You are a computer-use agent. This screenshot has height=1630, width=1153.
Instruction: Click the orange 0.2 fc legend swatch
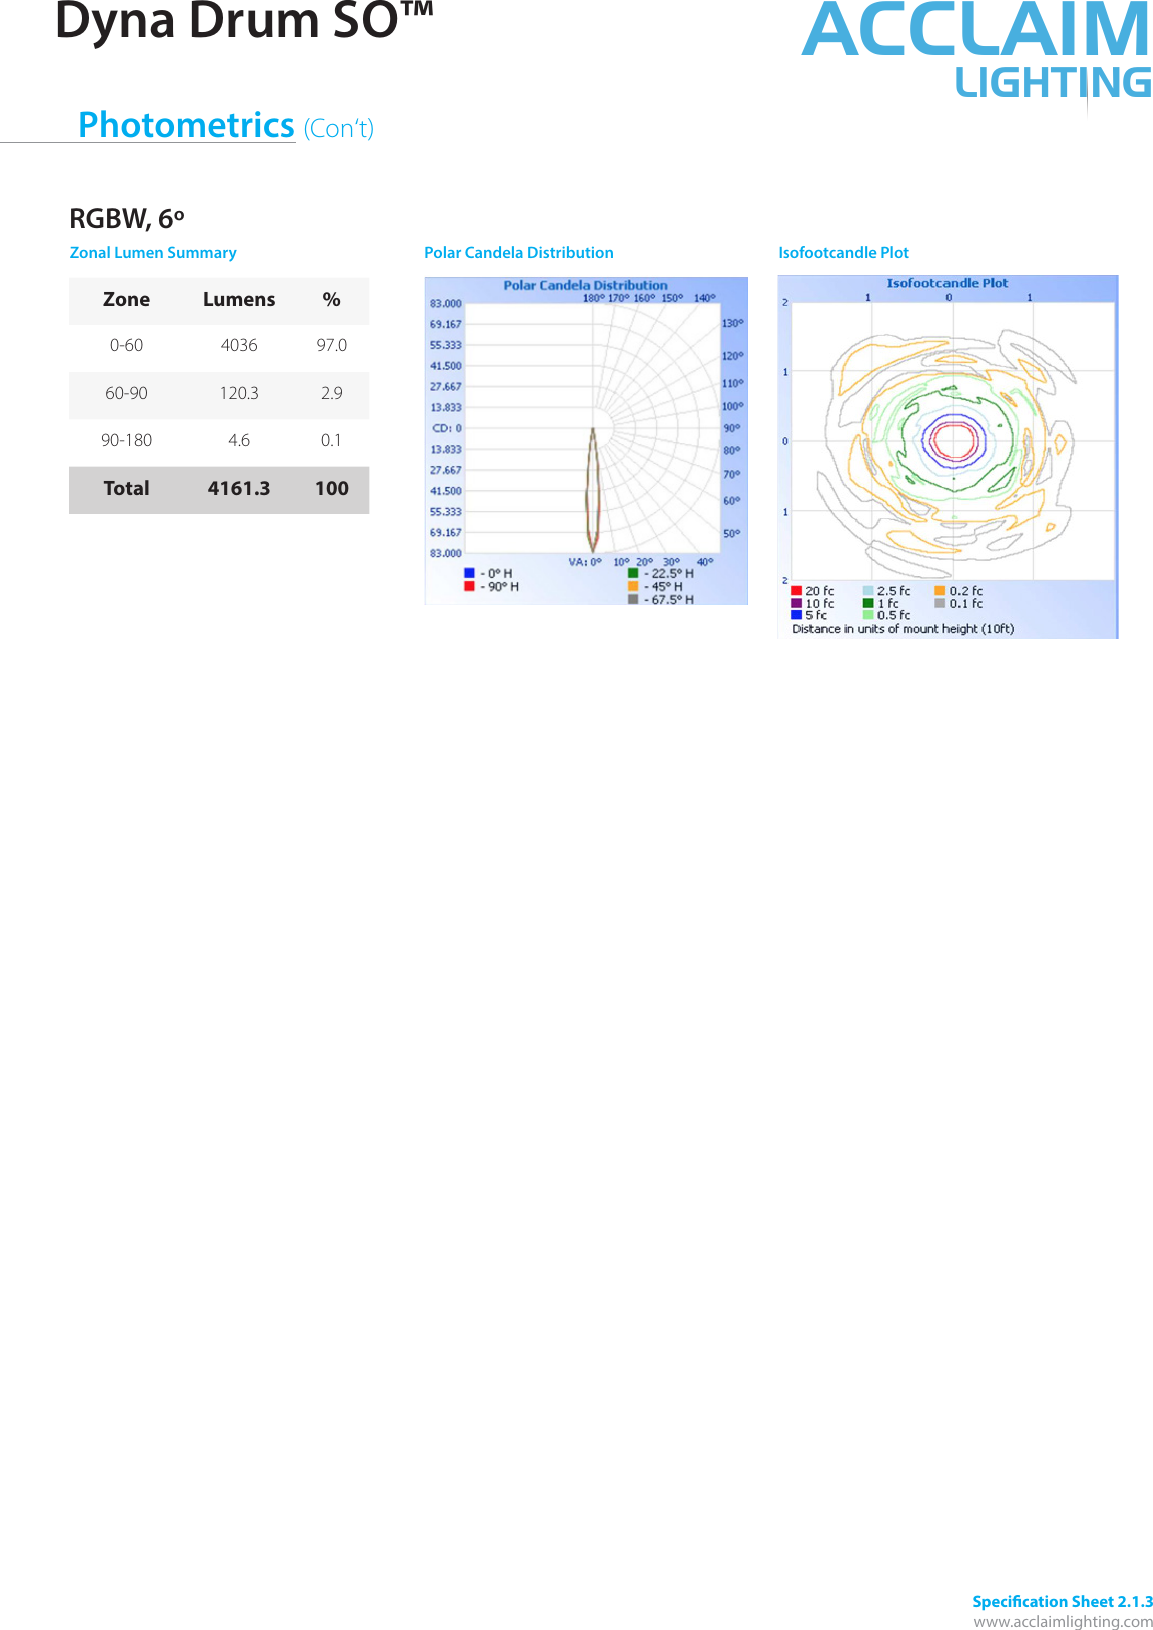pyautogui.click(x=940, y=591)
